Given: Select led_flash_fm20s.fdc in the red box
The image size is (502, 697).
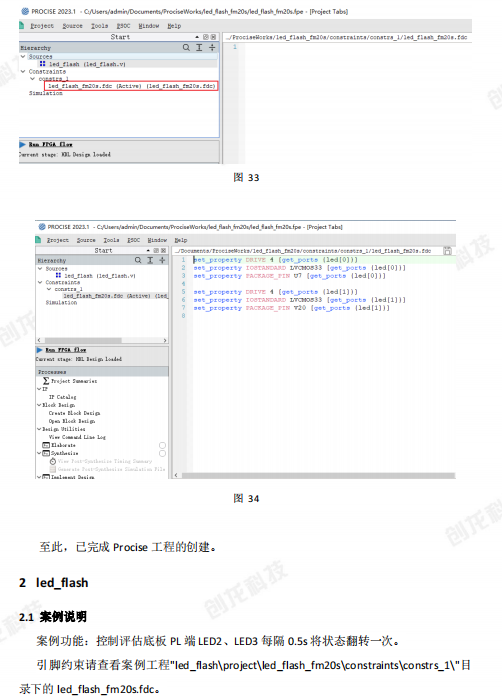Looking at the screenshot, I should 131,86.
